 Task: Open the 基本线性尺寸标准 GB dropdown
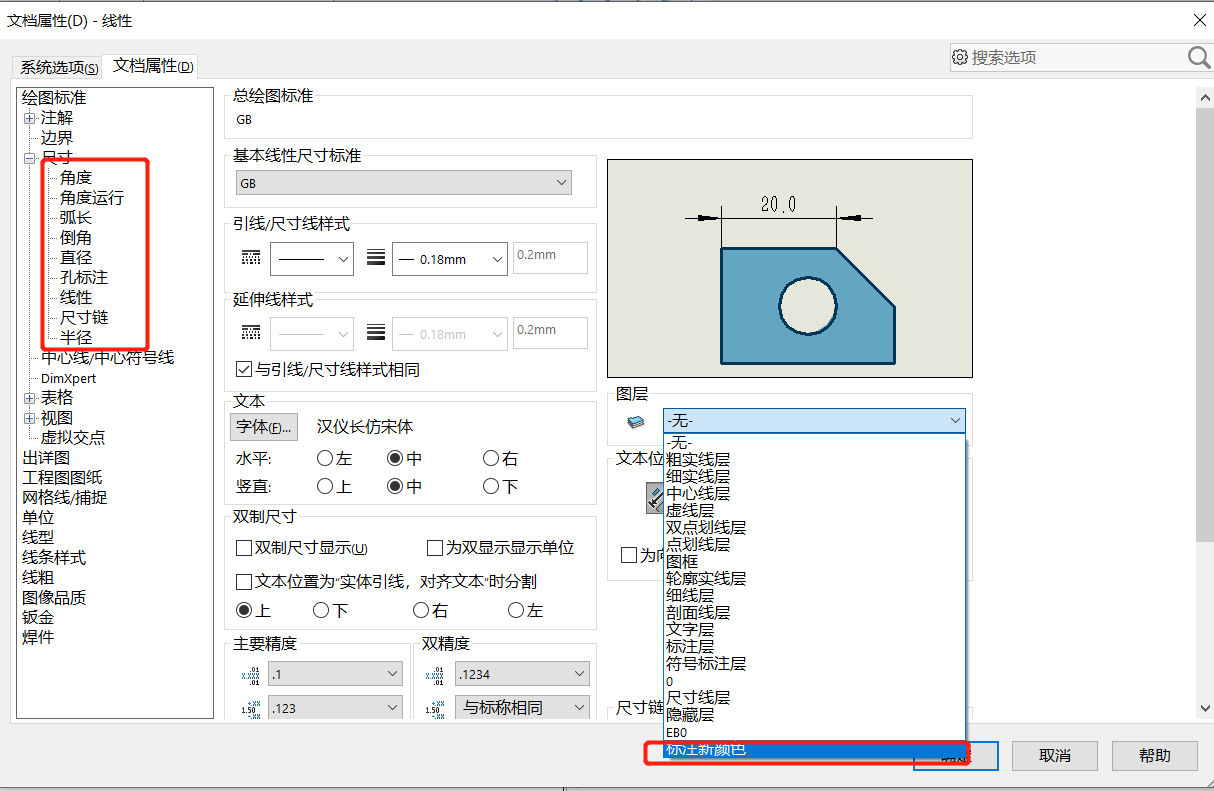coord(403,183)
